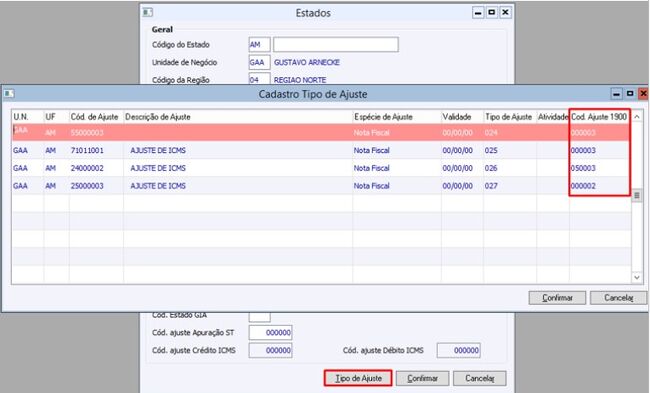This screenshot has height=393, width=650.
Task: Click Cancelar in the Estados window
Action: pyautogui.click(x=479, y=378)
